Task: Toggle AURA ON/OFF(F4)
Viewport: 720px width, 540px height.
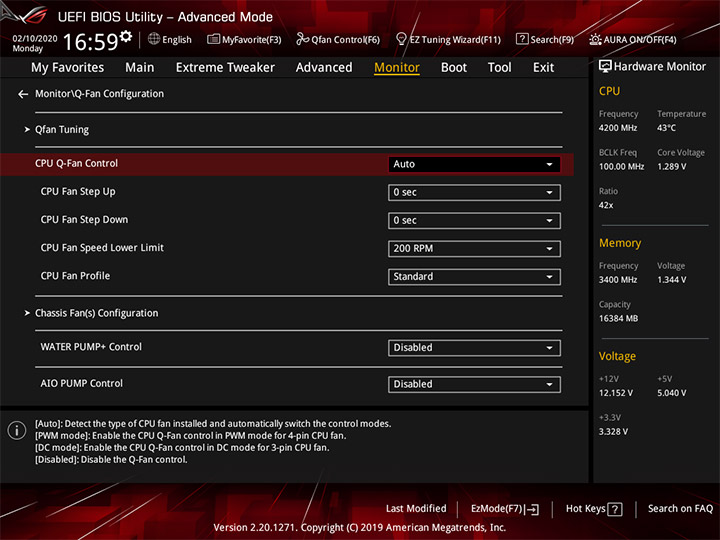Action: 640,40
